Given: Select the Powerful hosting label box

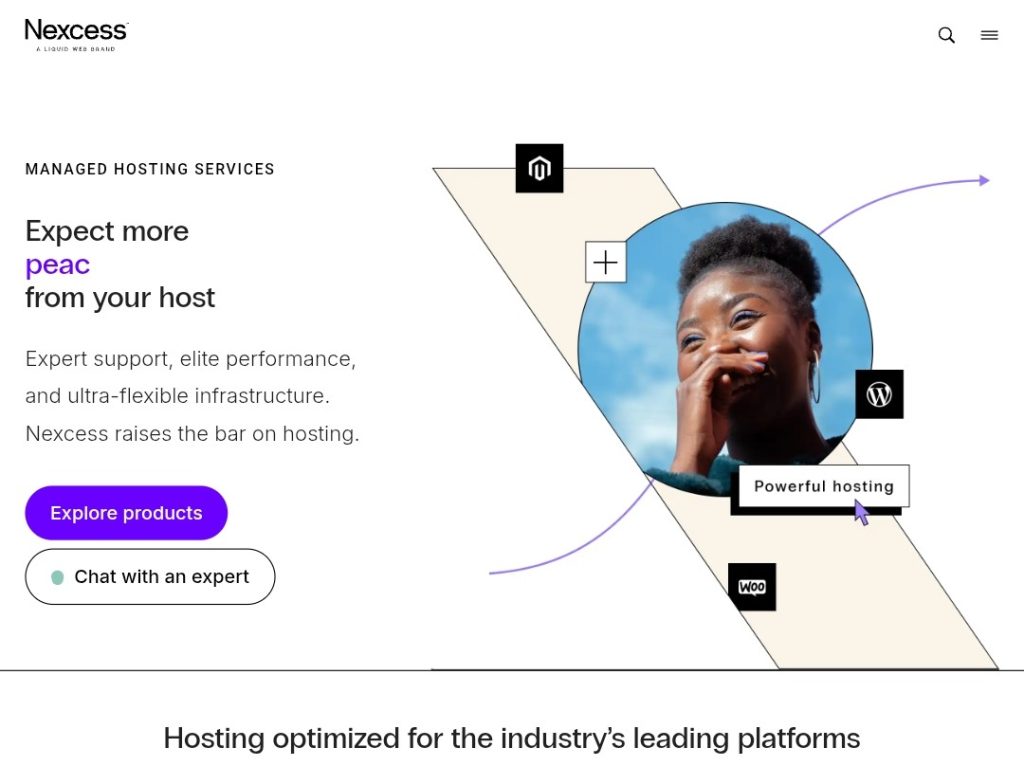Looking at the screenshot, I should click(823, 486).
